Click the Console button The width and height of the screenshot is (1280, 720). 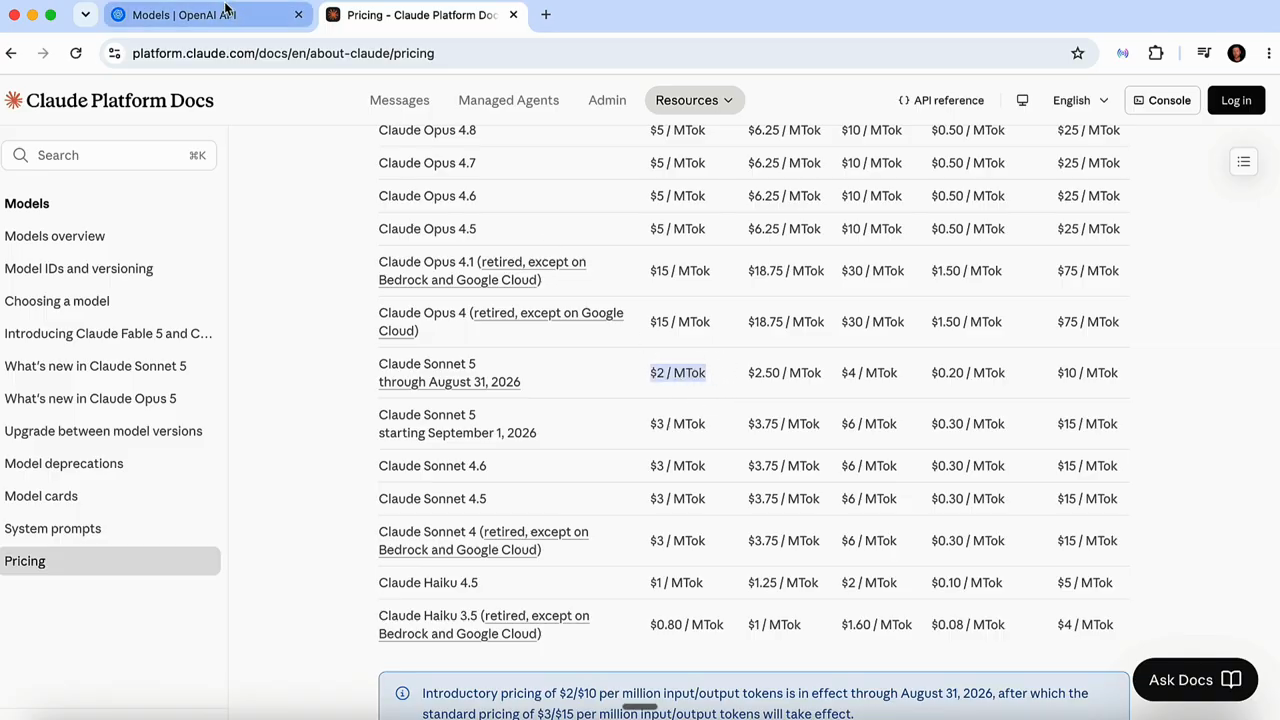click(1162, 100)
